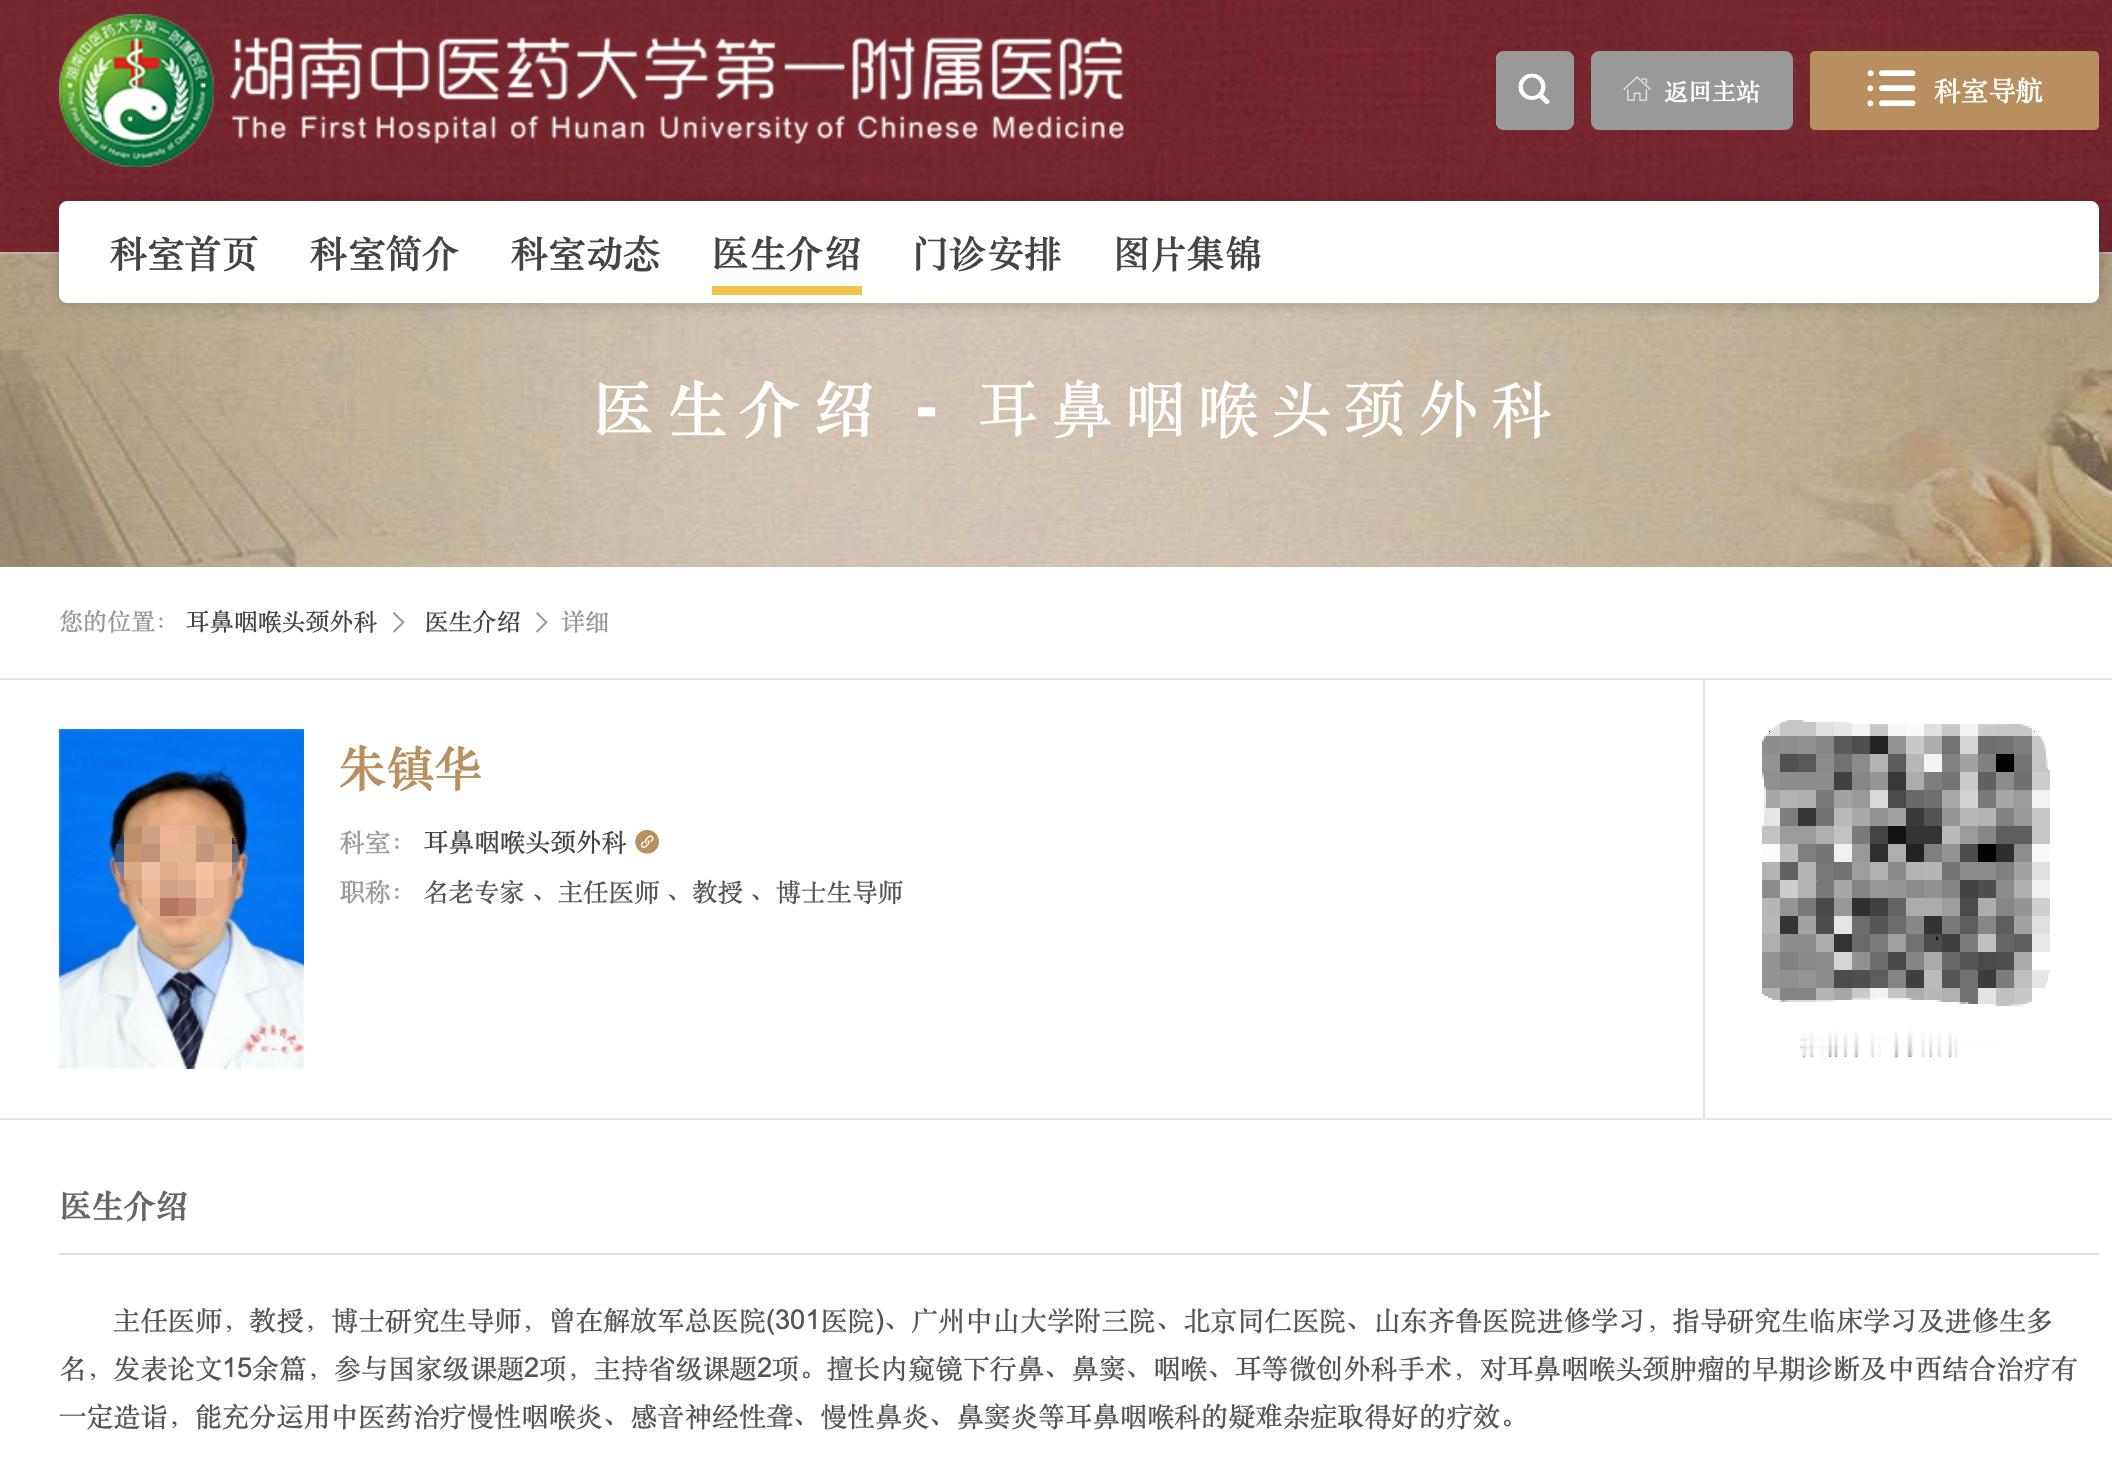
Task: Open department link next to 科室 label
Action: coord(527,843)
